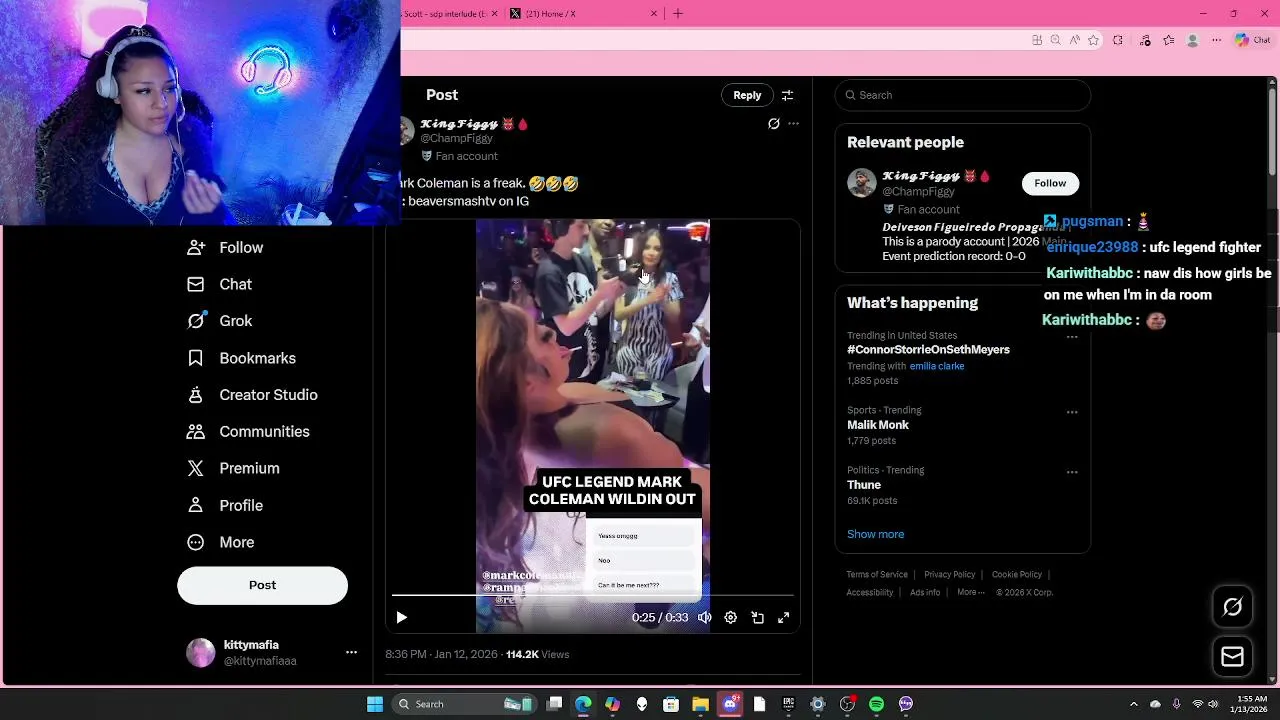Mute the video using the volume icon
Image resolution: width=1280 pixels, height=720 pixels.
pos(704,618)
